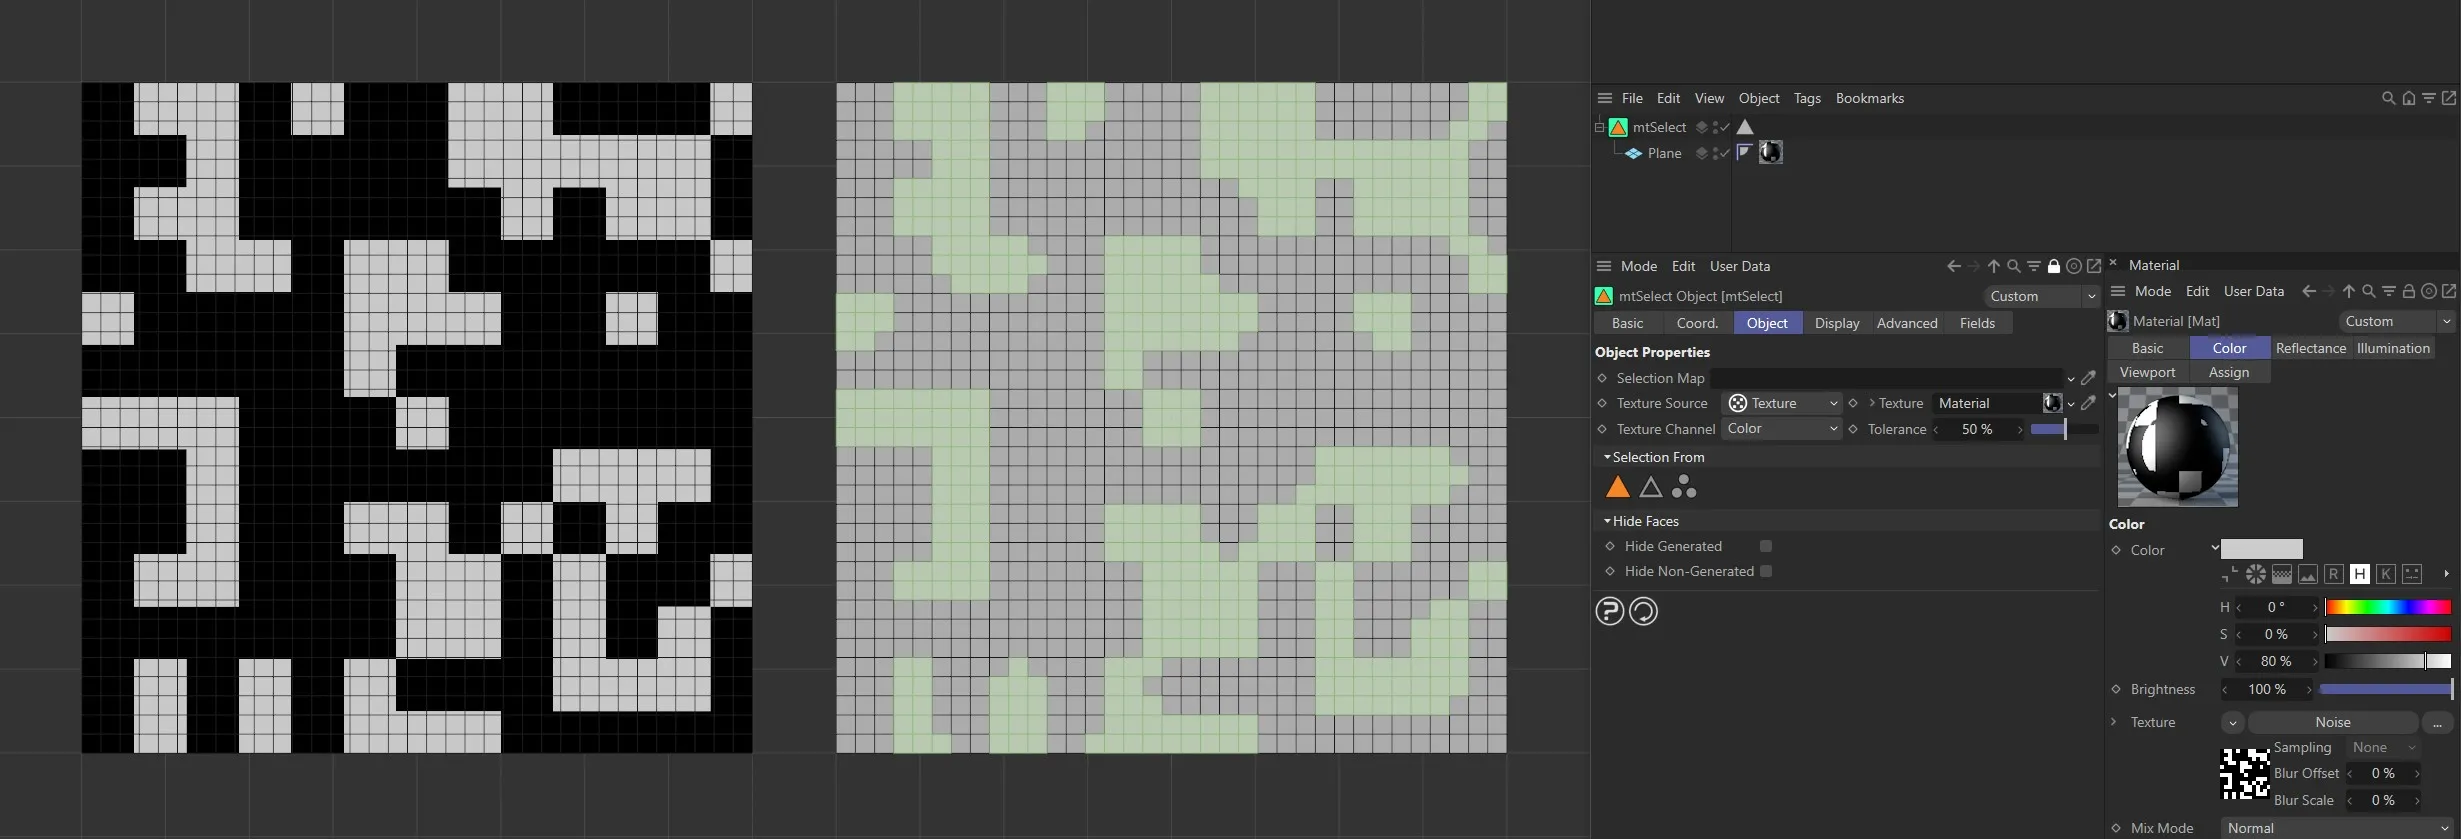The height and width of the screenshot is (839, 2461).
Task: Click the Hue rainbow slider
Action: pyautogui.click(x=2388, y=607)
